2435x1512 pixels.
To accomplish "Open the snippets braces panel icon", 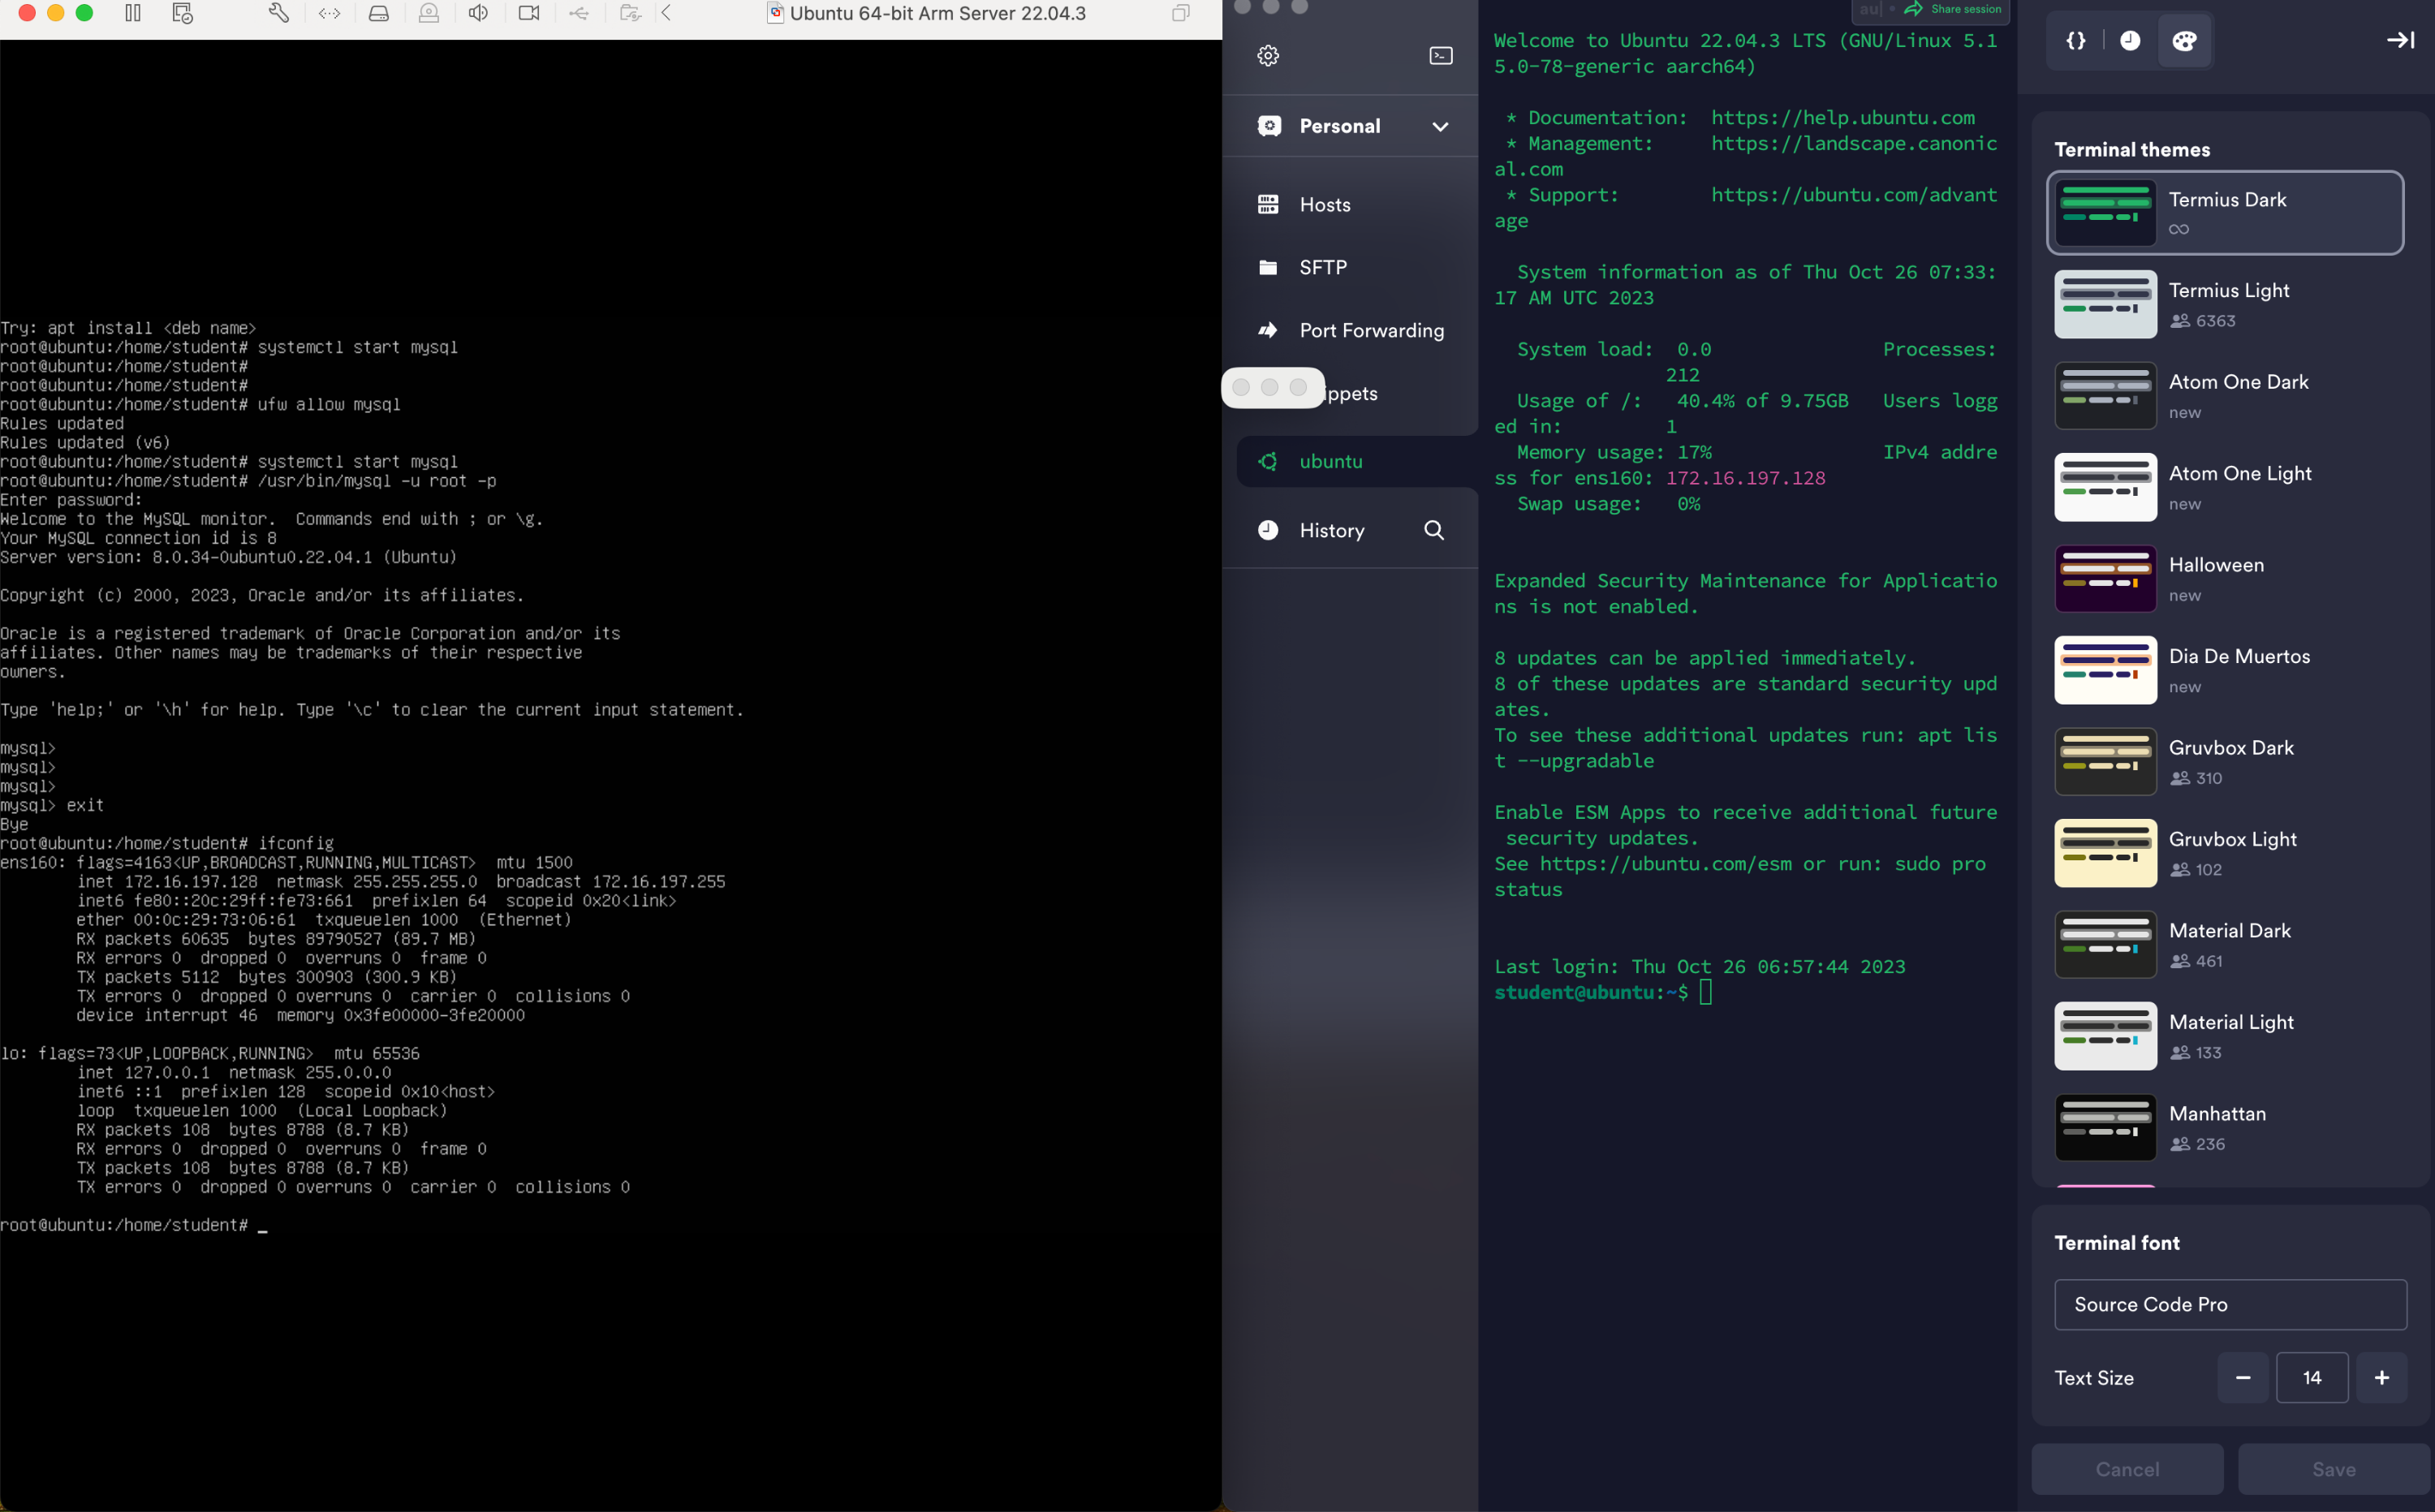I will [2076, 41].
